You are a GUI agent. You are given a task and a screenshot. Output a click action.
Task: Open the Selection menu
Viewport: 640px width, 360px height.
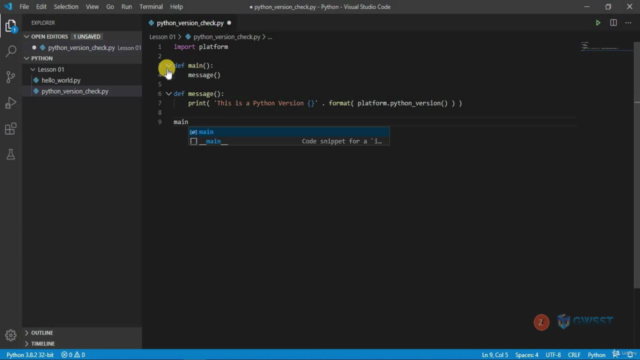coord(66,7)
